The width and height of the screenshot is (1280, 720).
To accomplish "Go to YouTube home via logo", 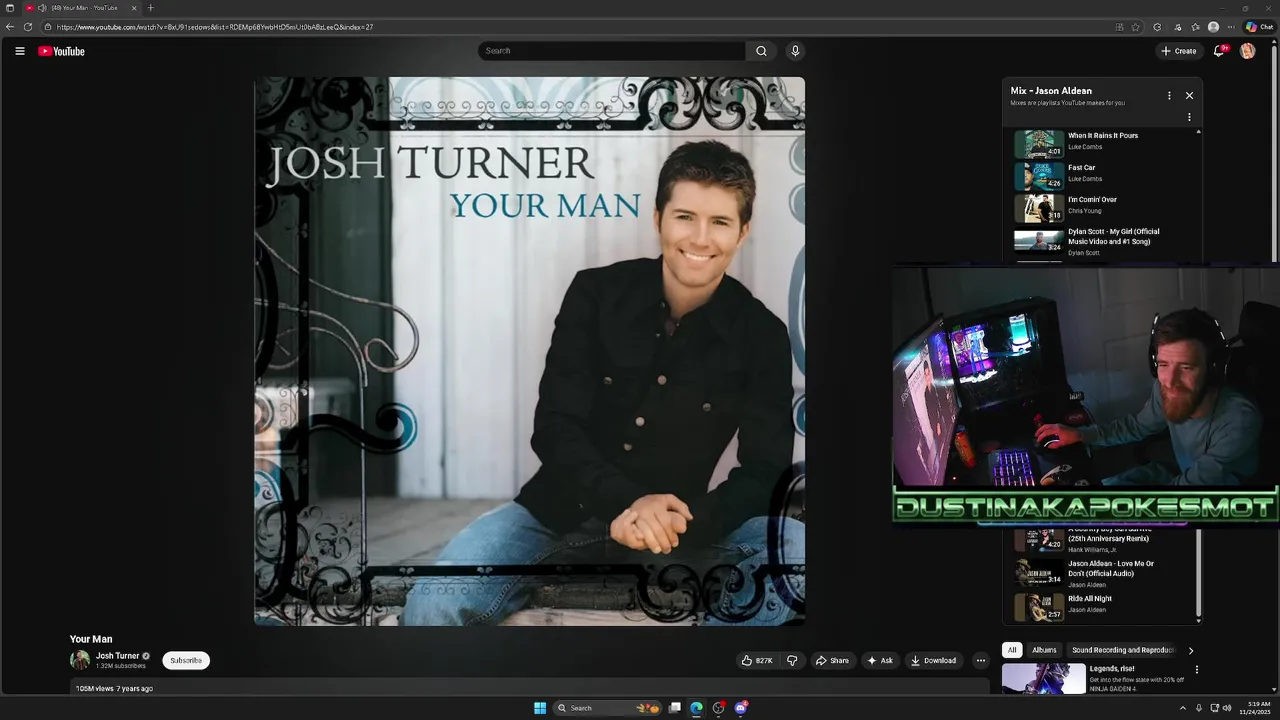I will click(61, 51).
